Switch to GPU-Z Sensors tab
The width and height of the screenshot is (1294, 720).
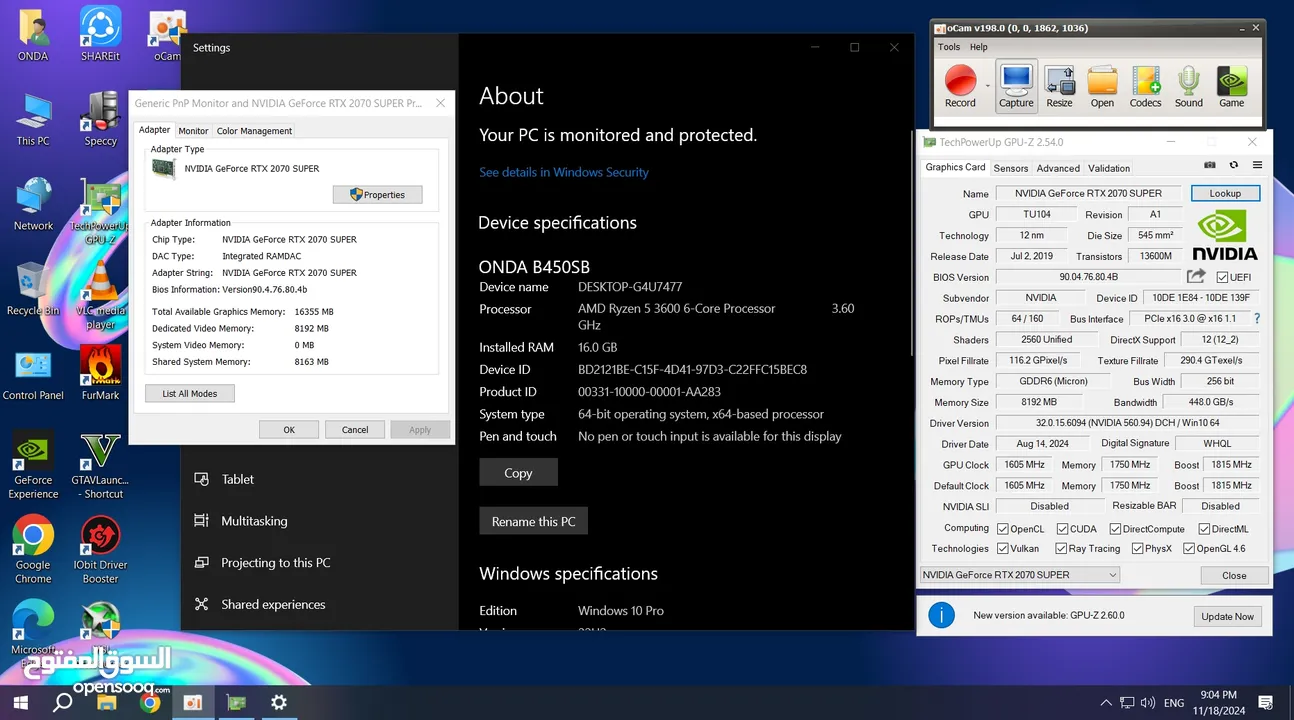(x=1010, y=168)
